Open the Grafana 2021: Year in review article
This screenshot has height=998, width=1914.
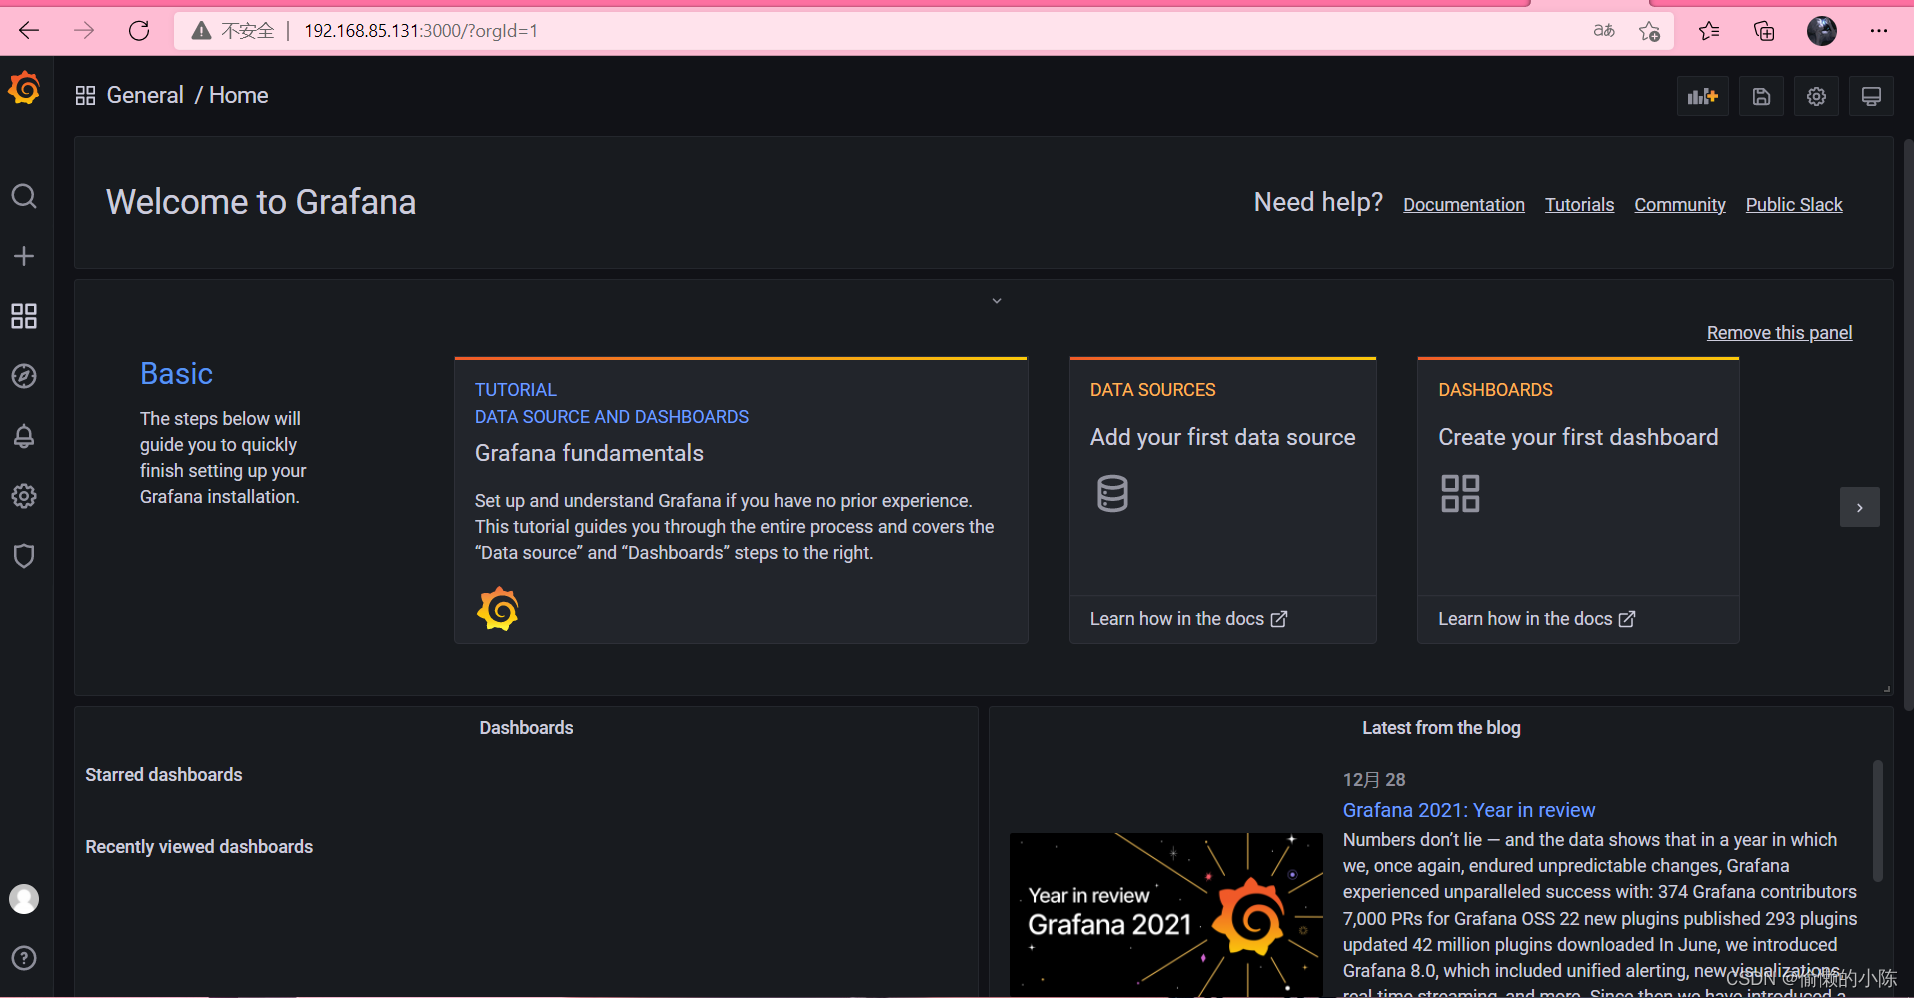1468,810
